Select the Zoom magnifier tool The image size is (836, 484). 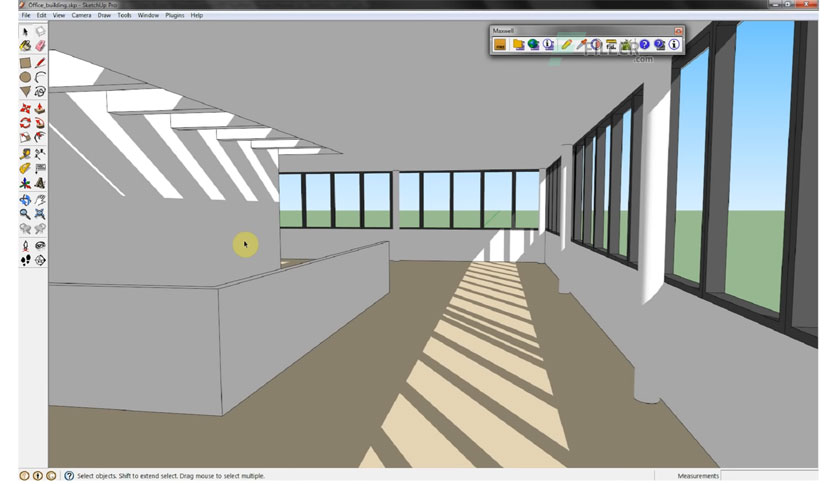(25, 214)
